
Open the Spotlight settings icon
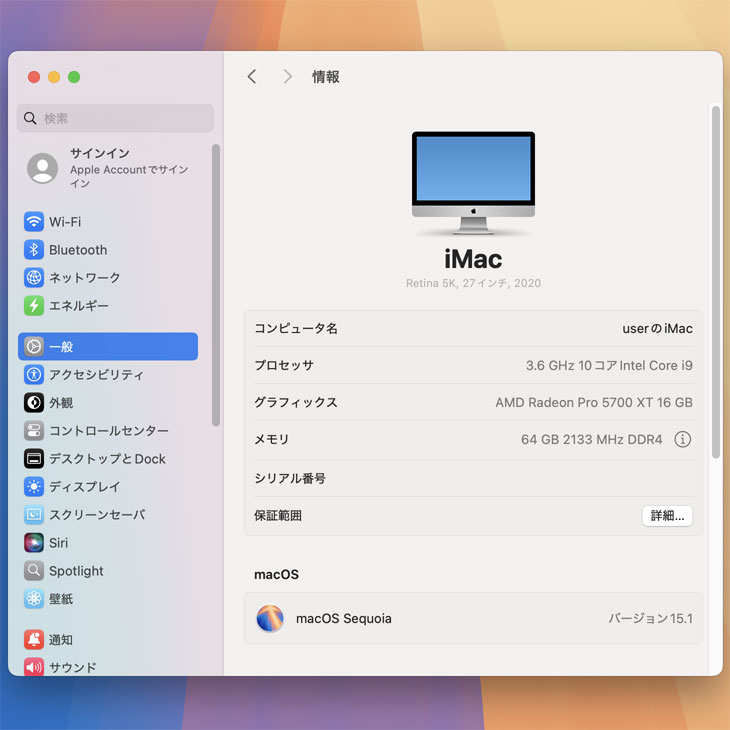click(34, 571)
